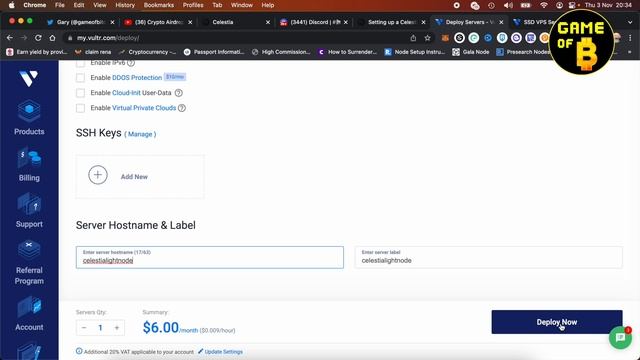Switch to the Discord tab
640x360 pixels.
[x=314, y=22]
